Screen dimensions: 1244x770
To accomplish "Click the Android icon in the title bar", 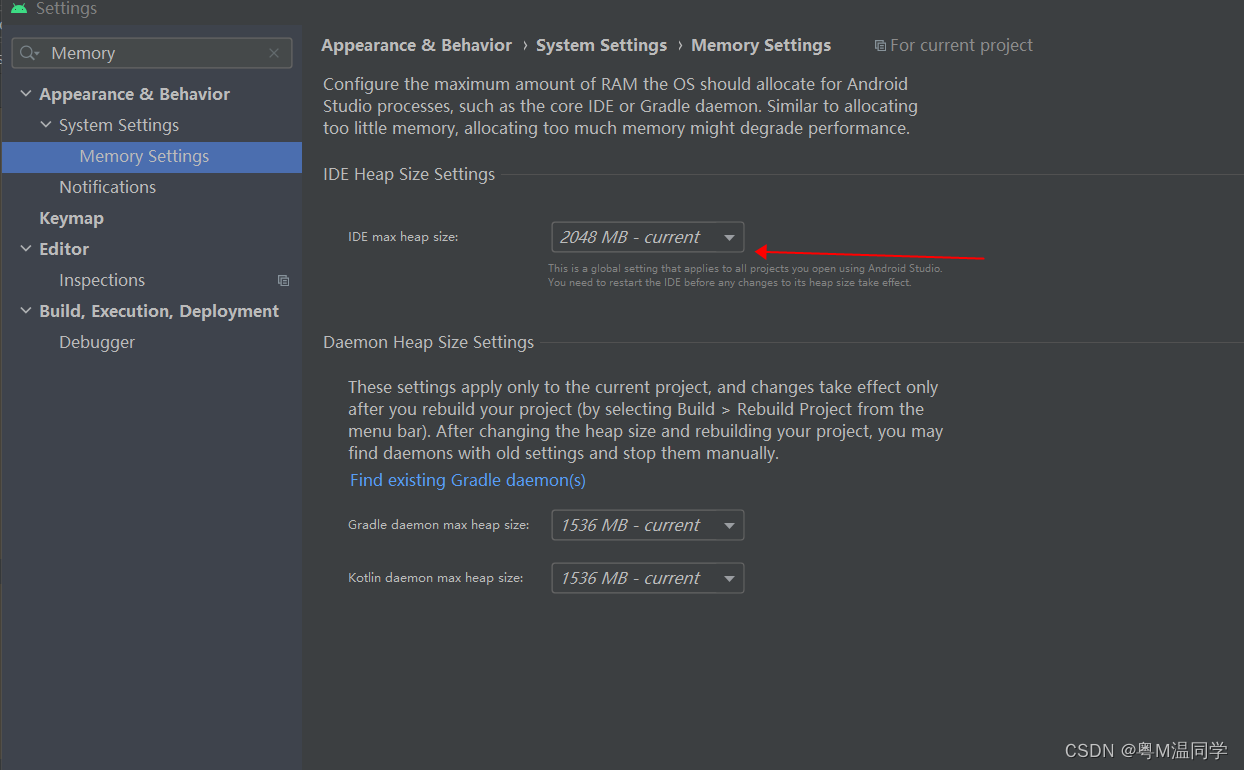I will (x=17, y=9).
